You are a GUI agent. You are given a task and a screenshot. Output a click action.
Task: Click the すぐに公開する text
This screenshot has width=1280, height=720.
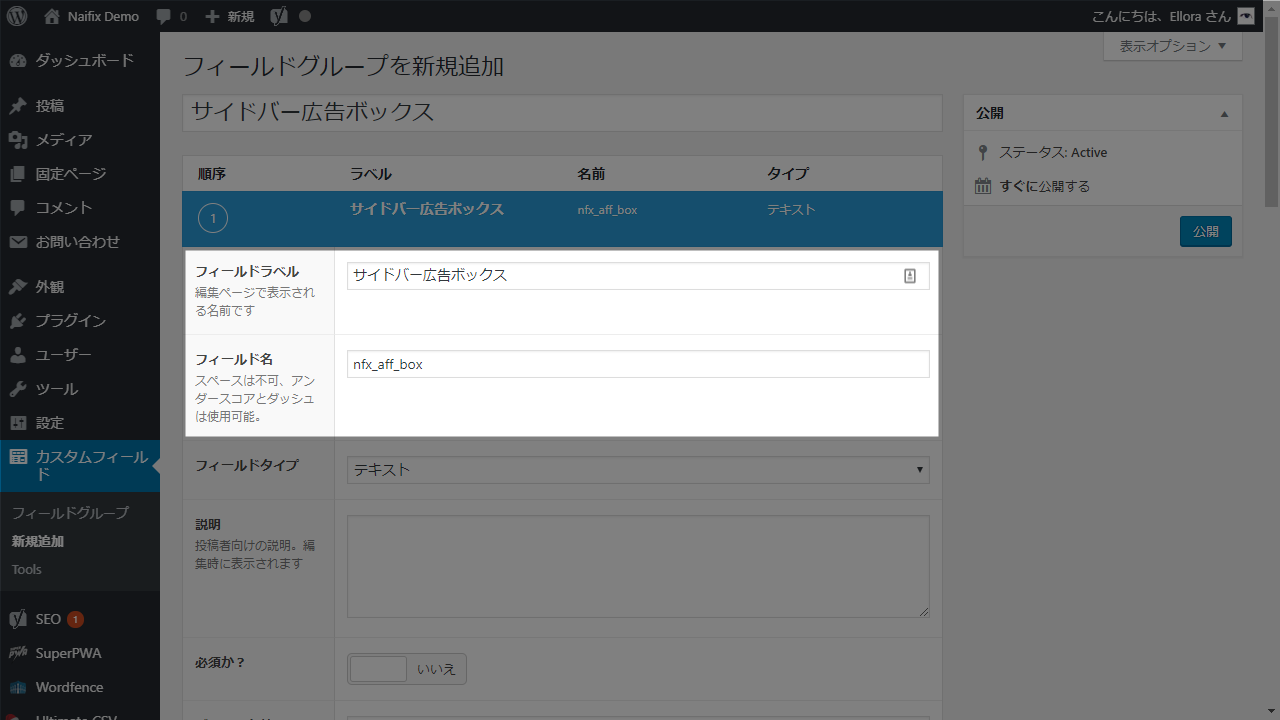click(1045, 186)
